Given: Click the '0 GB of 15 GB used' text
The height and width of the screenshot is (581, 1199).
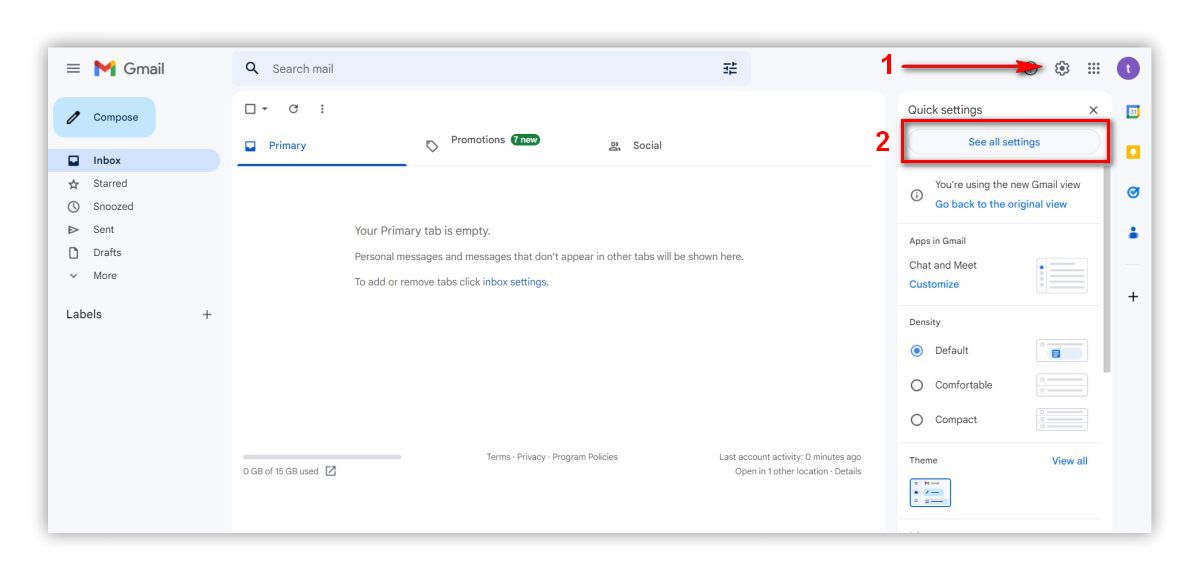Looking at the screenshot, I should 281,472.
